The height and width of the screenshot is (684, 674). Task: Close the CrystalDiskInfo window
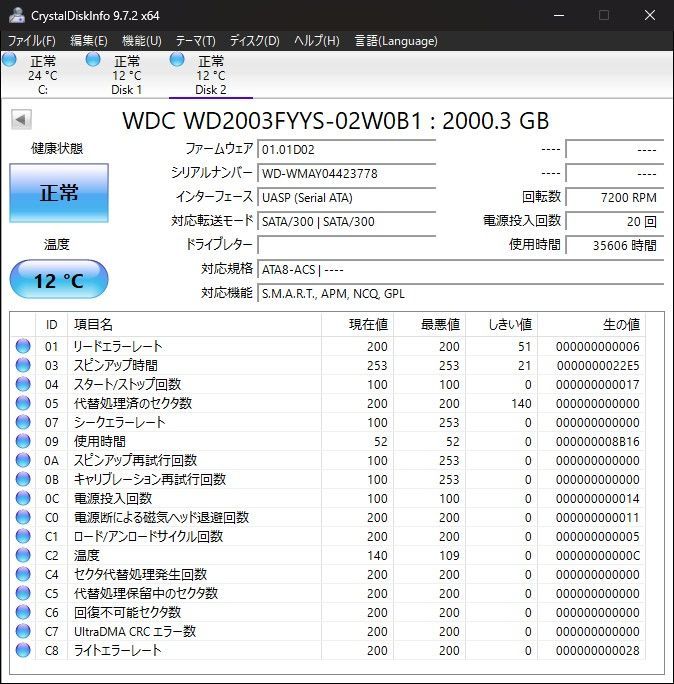[650, 15]
